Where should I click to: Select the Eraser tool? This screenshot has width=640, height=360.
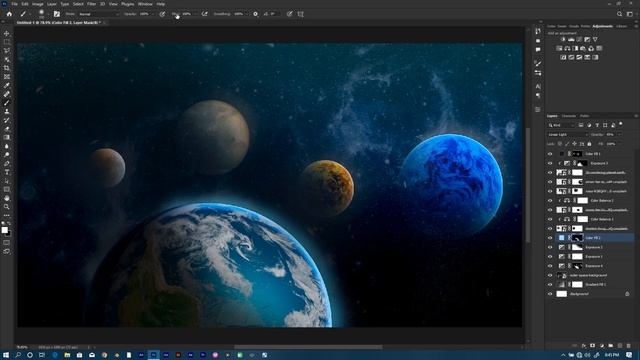tap(7, 129)
